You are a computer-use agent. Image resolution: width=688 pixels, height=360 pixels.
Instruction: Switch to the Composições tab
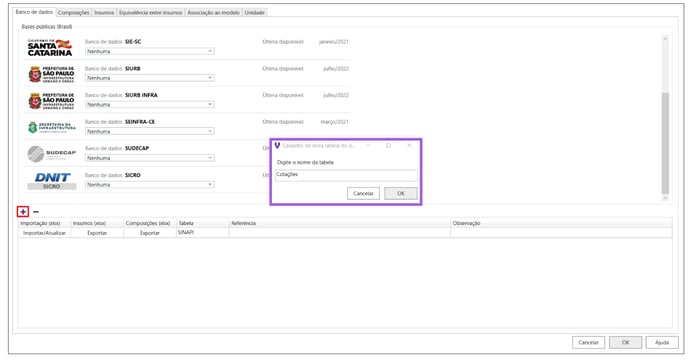coord(73,13)
